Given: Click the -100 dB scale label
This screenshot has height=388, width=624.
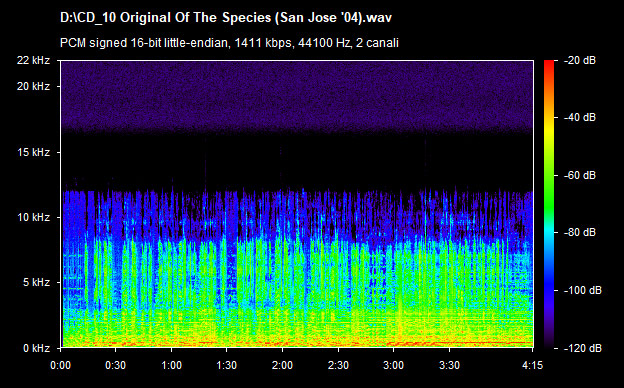Looking at the screenshot, I should tap(583, 290).
